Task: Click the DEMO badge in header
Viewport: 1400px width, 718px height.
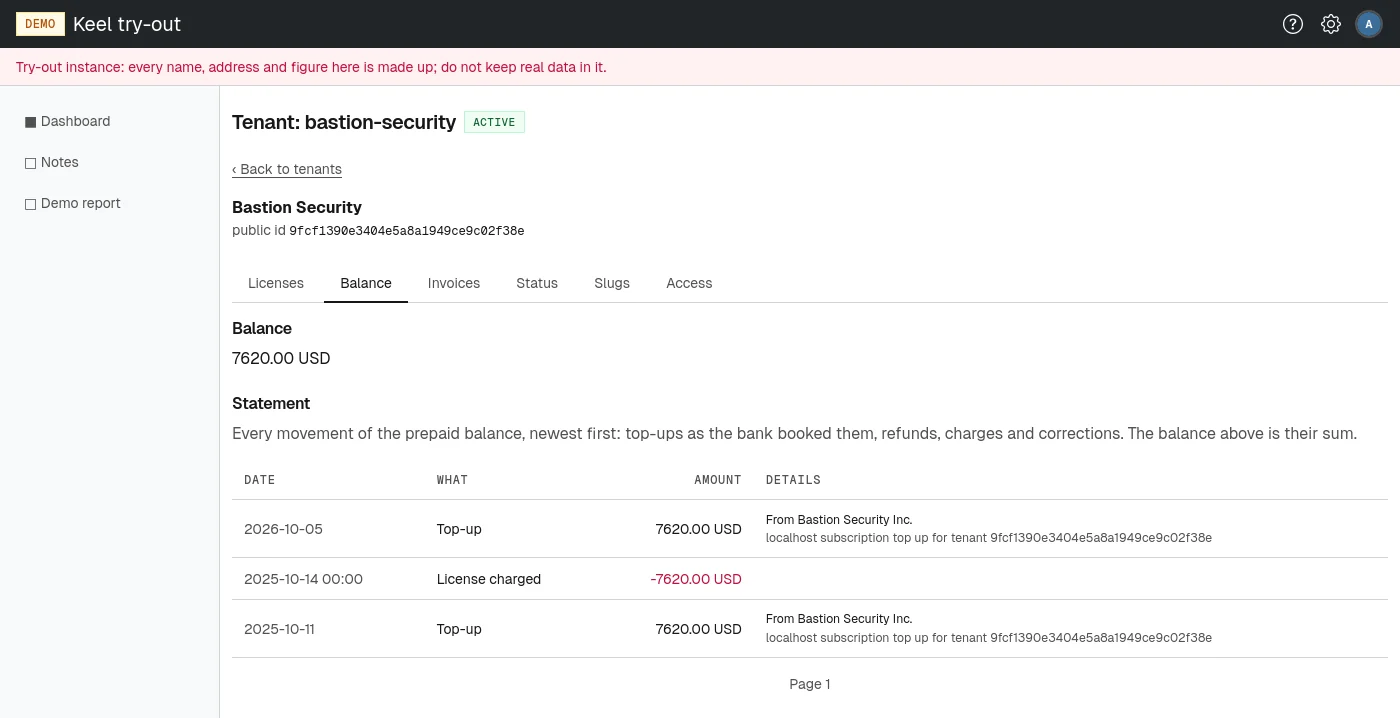Action: (x=40, y=24)
